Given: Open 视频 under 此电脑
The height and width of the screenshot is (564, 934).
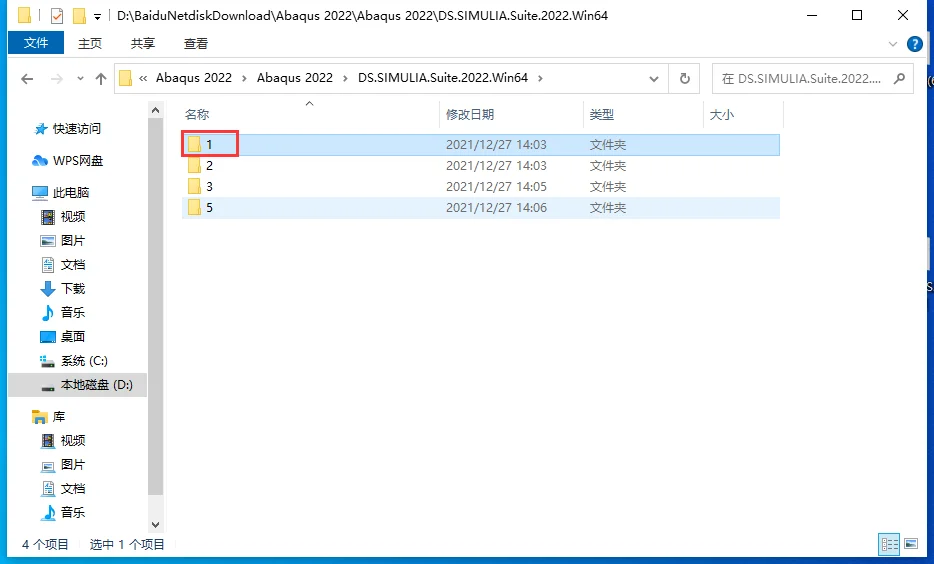Looking at the screenshot, I should (x=73, y=217).
